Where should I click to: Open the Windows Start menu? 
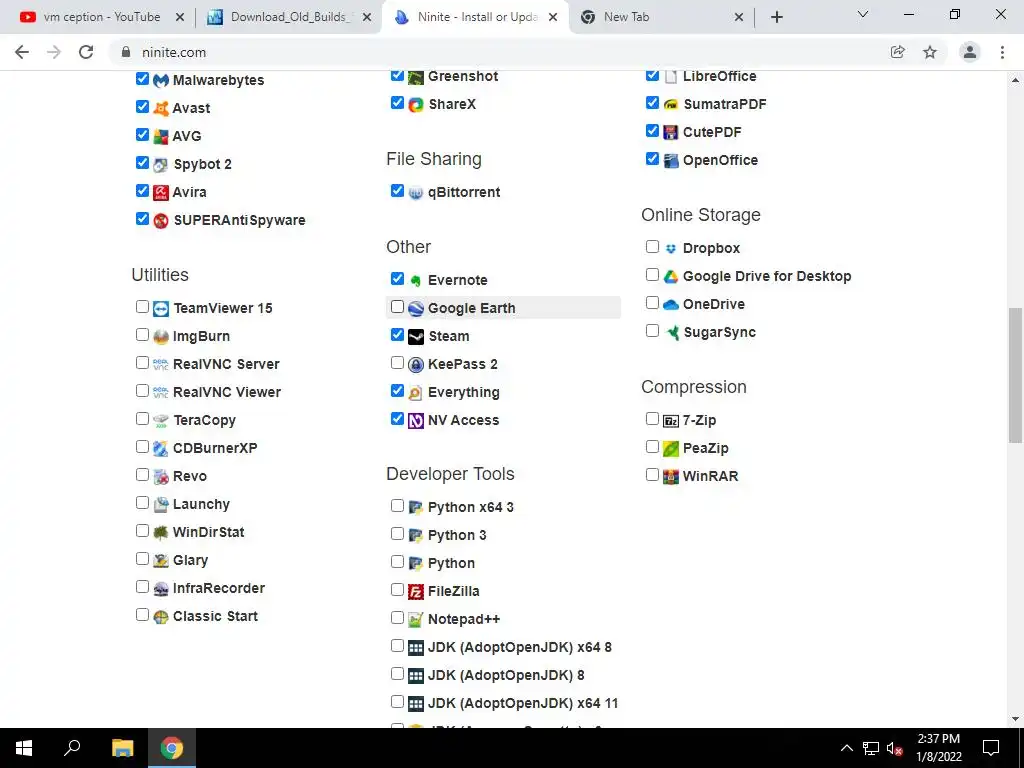24,748
